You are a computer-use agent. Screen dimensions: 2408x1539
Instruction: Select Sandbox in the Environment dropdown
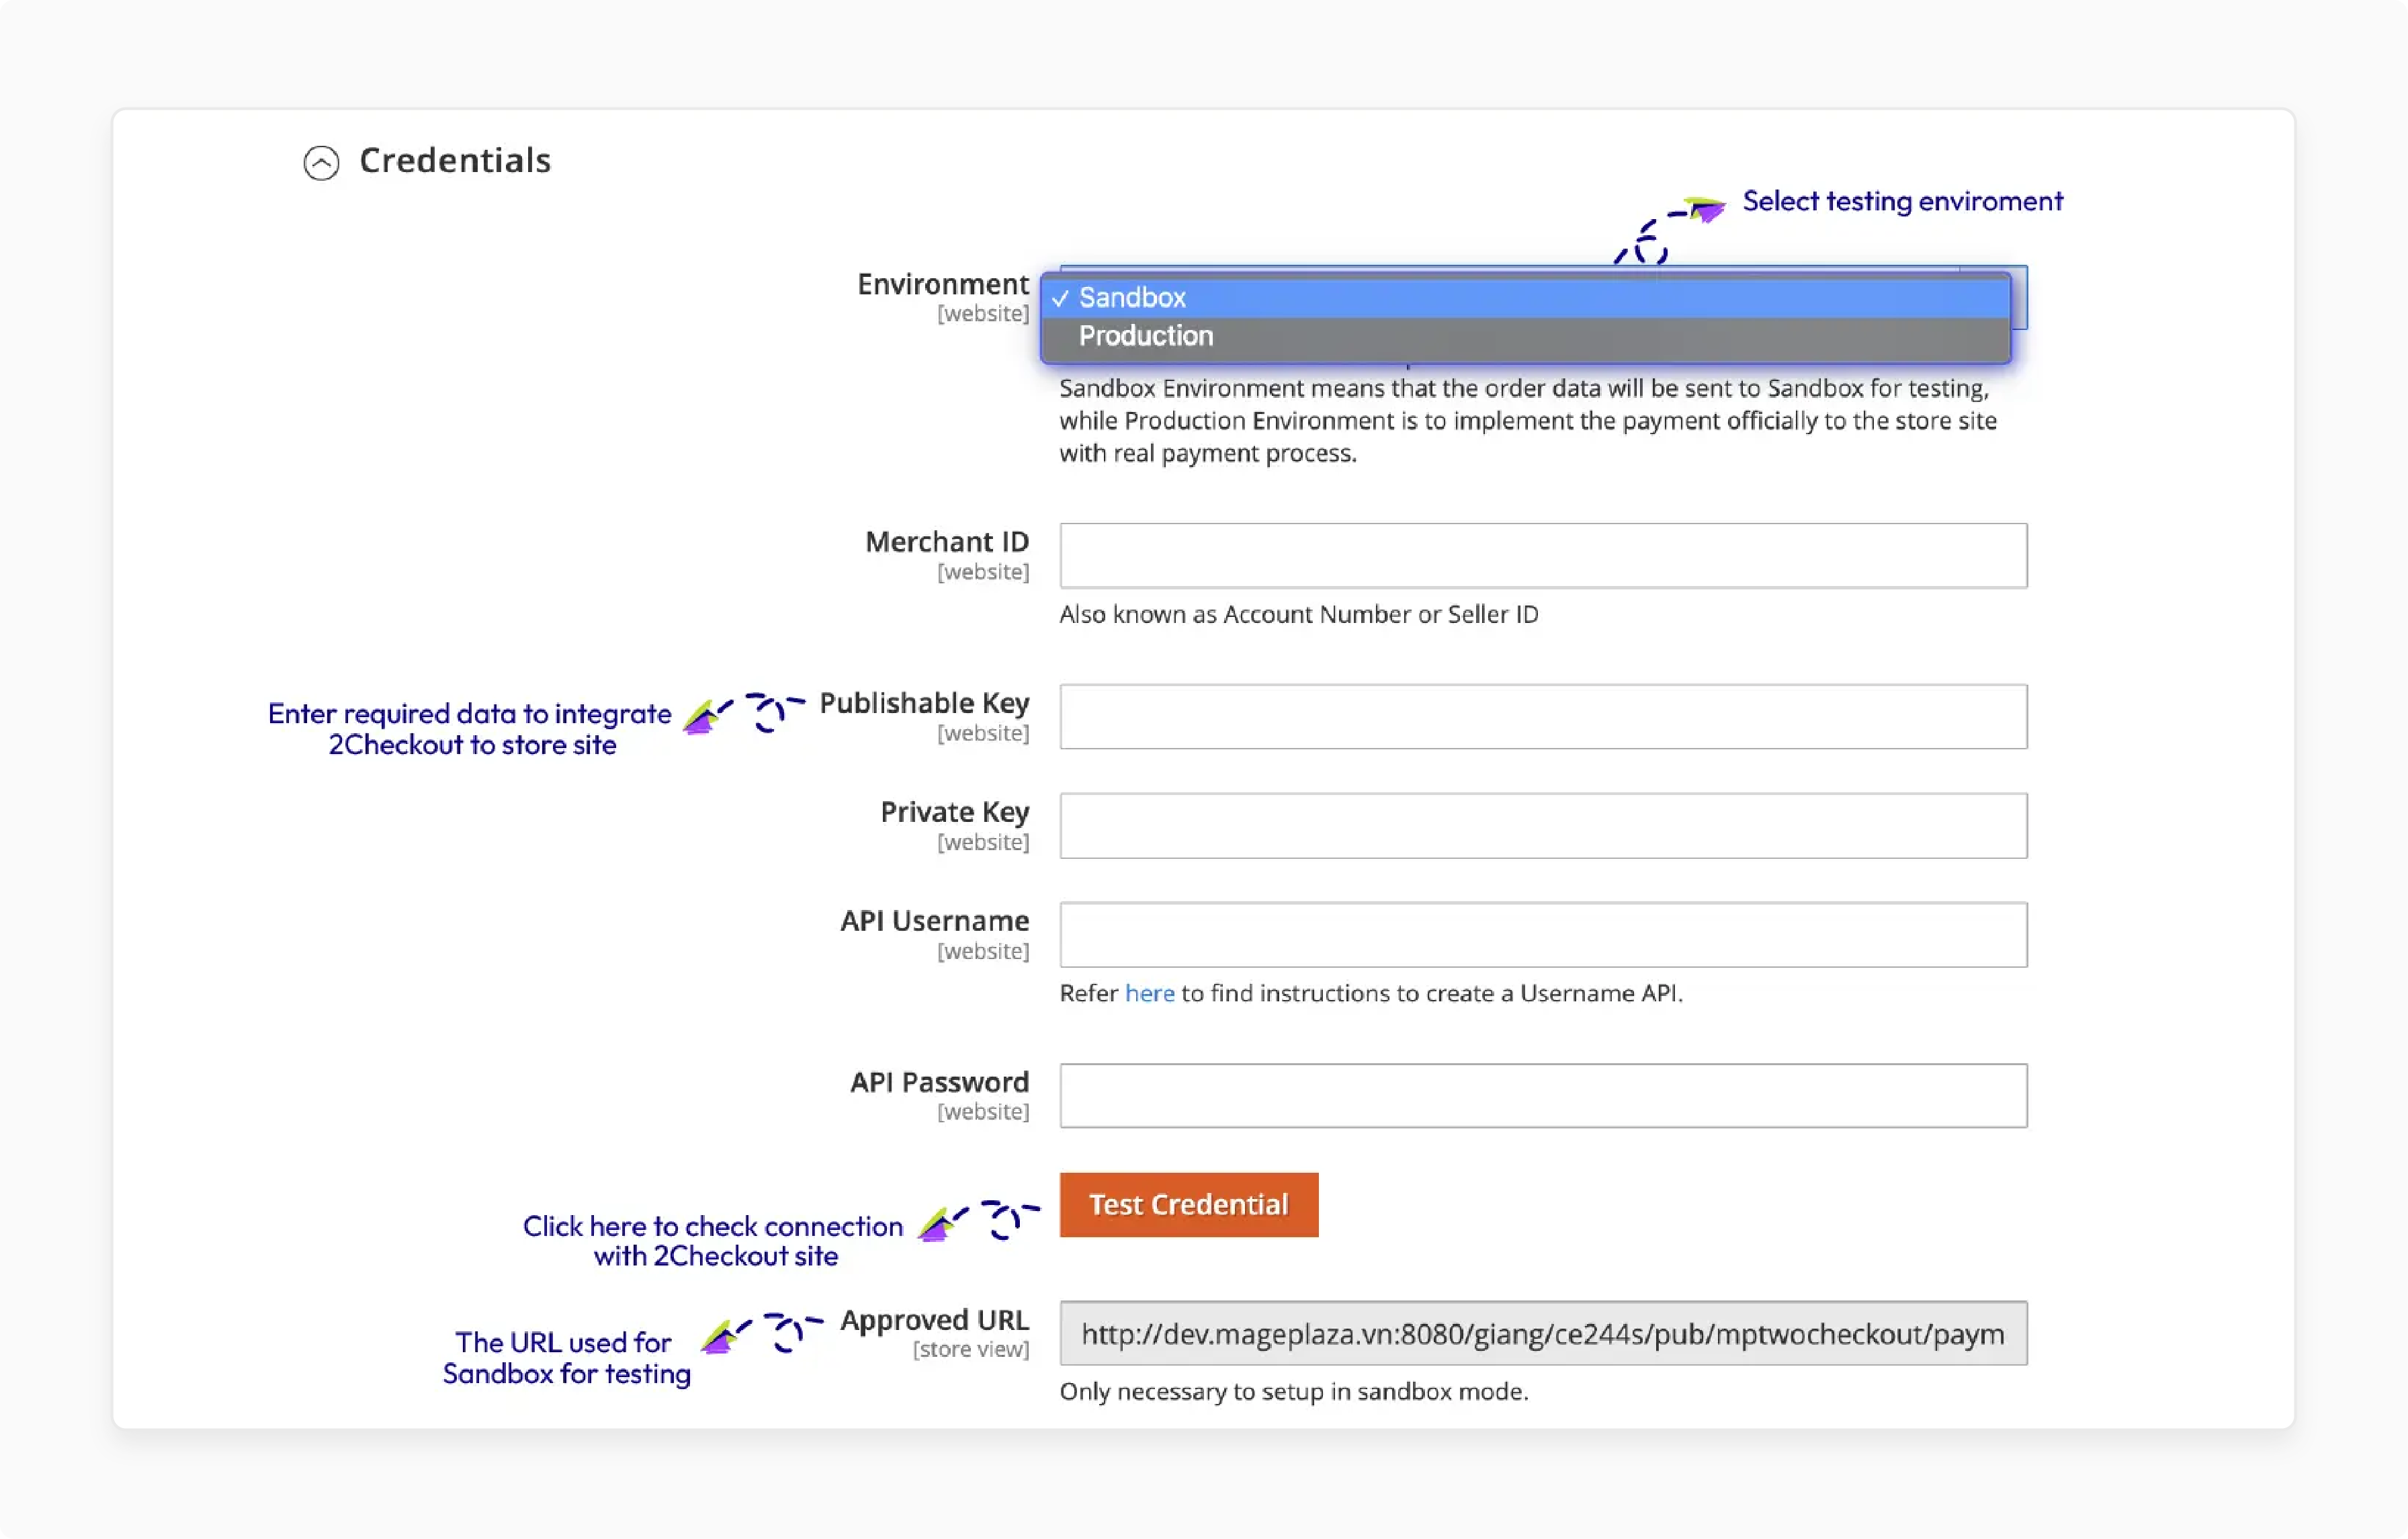pyautogui.click(x=1525, y=298)
